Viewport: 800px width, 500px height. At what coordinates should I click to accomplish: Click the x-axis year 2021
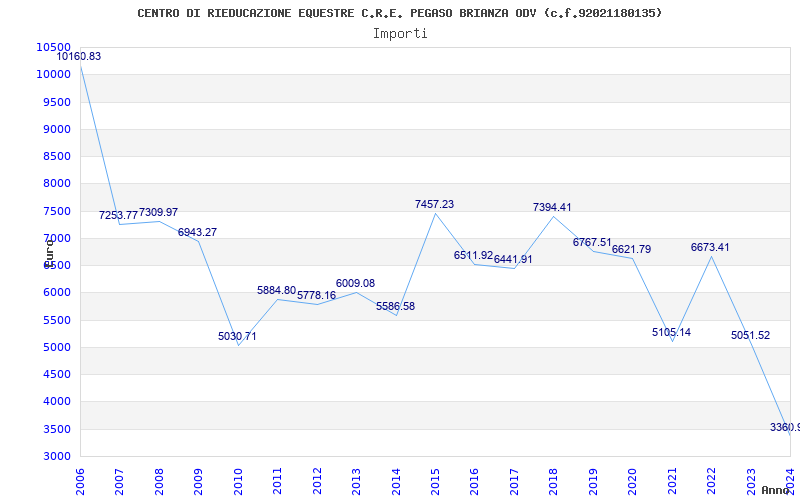pyautogui.click(x=672, y=482)
